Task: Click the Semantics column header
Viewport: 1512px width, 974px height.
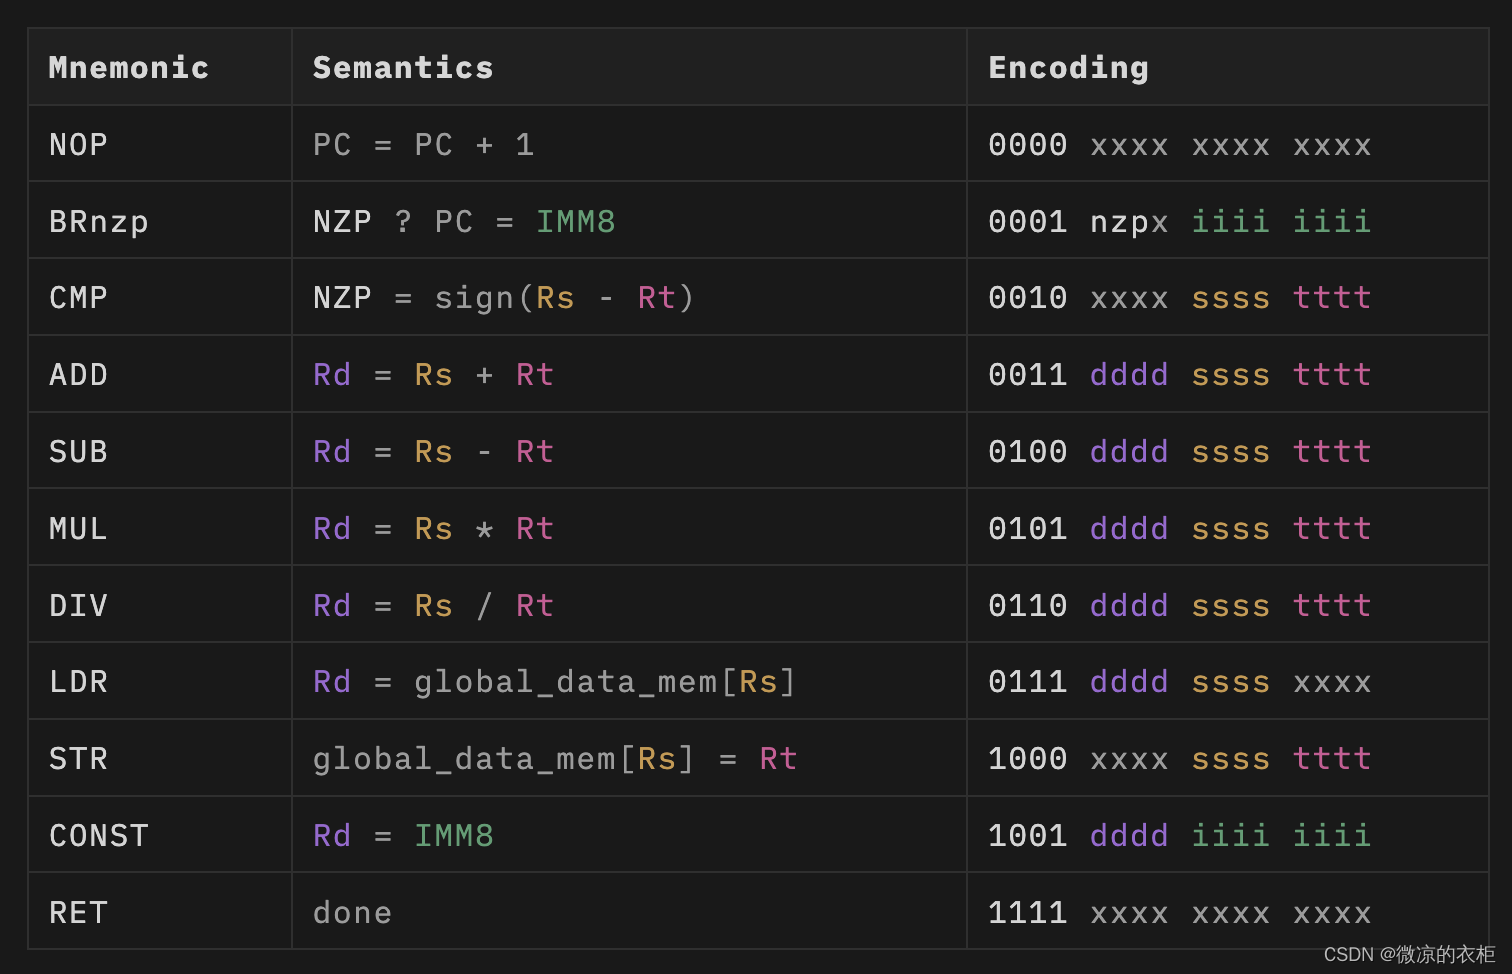Action: [x=403, y=68]
